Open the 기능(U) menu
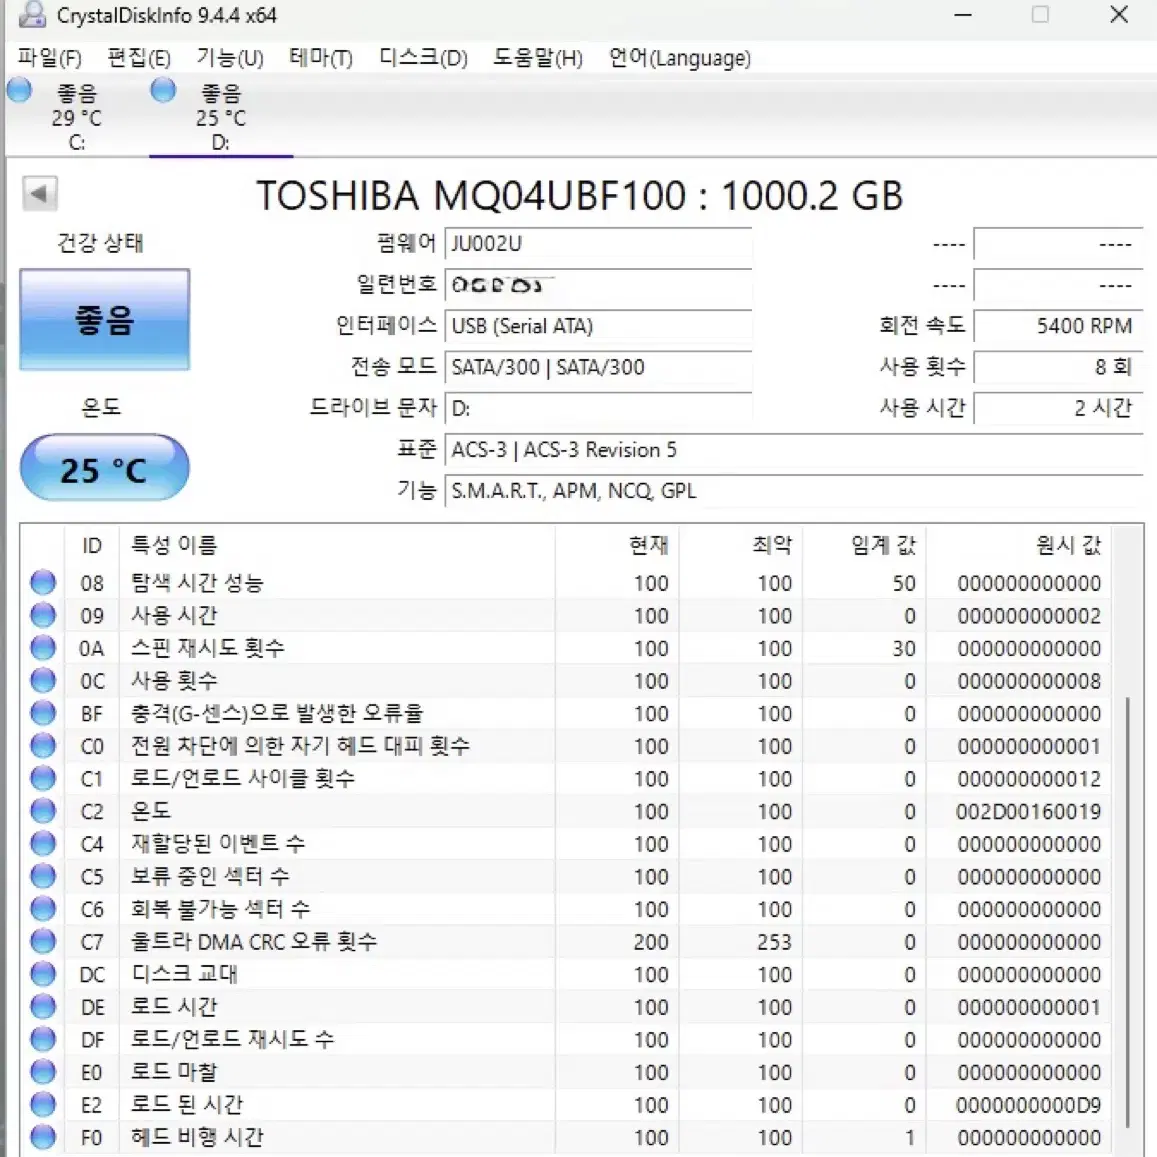The height and width of the screenshot is (1157, 1157). click(x=229, y=58)
